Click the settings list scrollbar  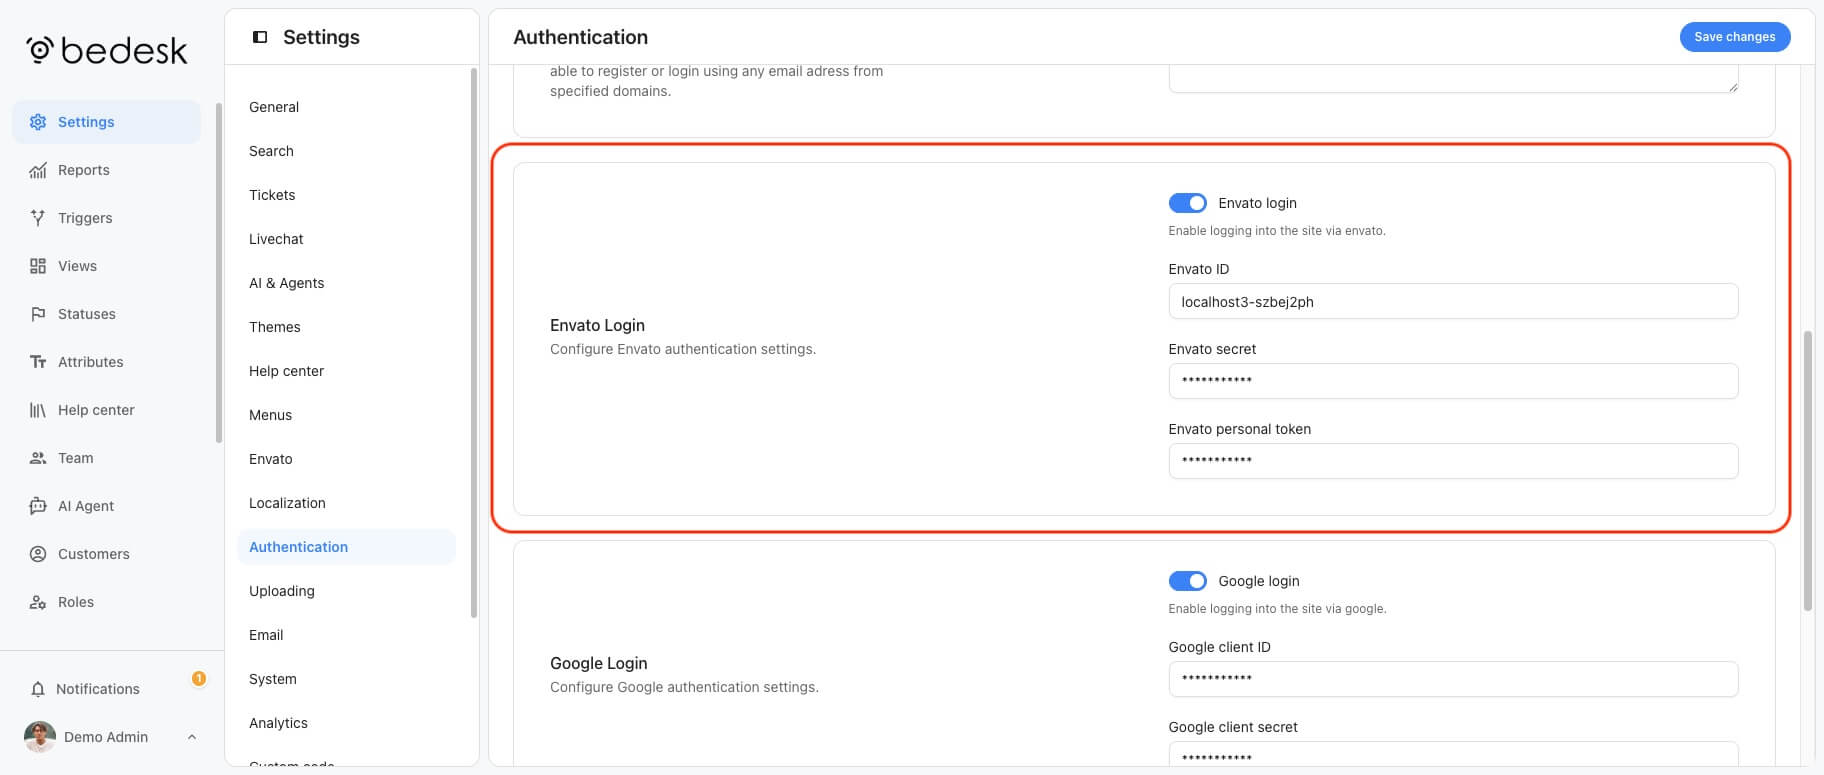pyautogui.click(x=474, y=342)
